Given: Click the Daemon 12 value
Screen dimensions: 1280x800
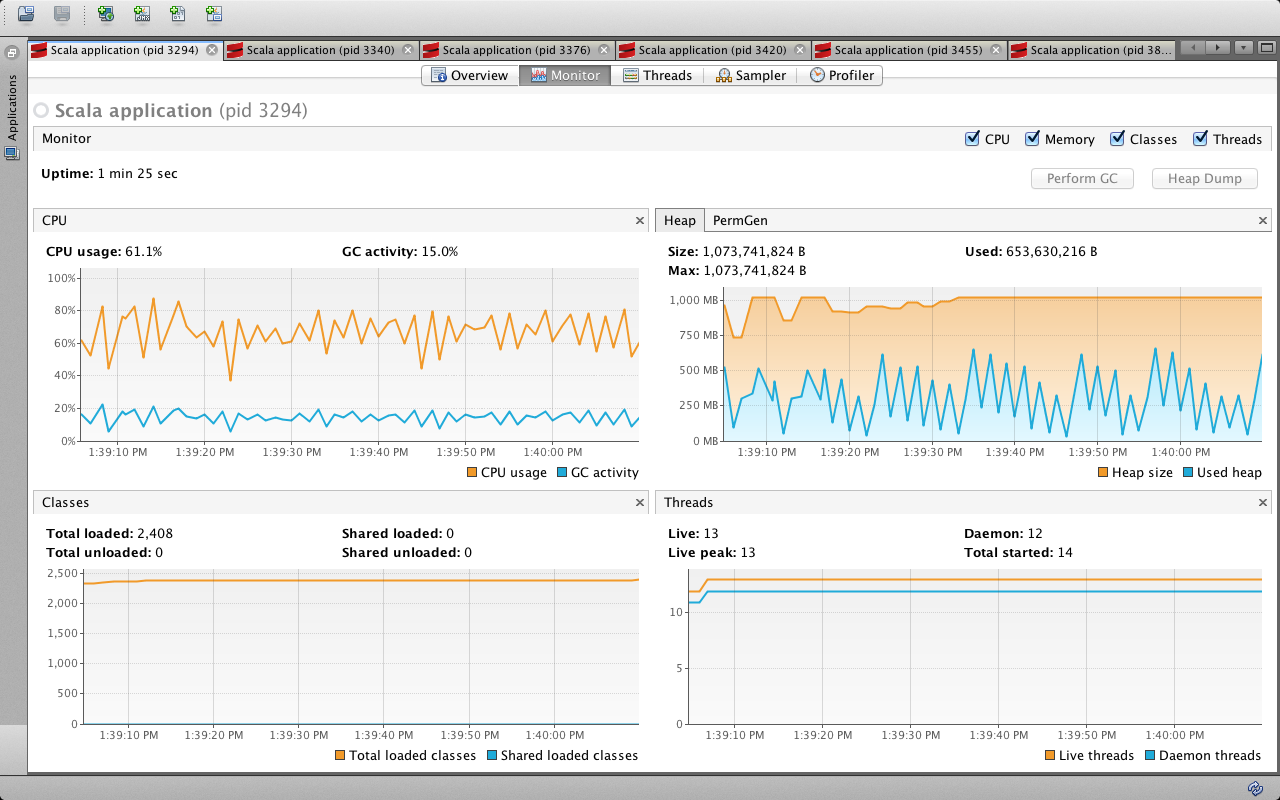Looking at the screenshot, I should 1035,534.
